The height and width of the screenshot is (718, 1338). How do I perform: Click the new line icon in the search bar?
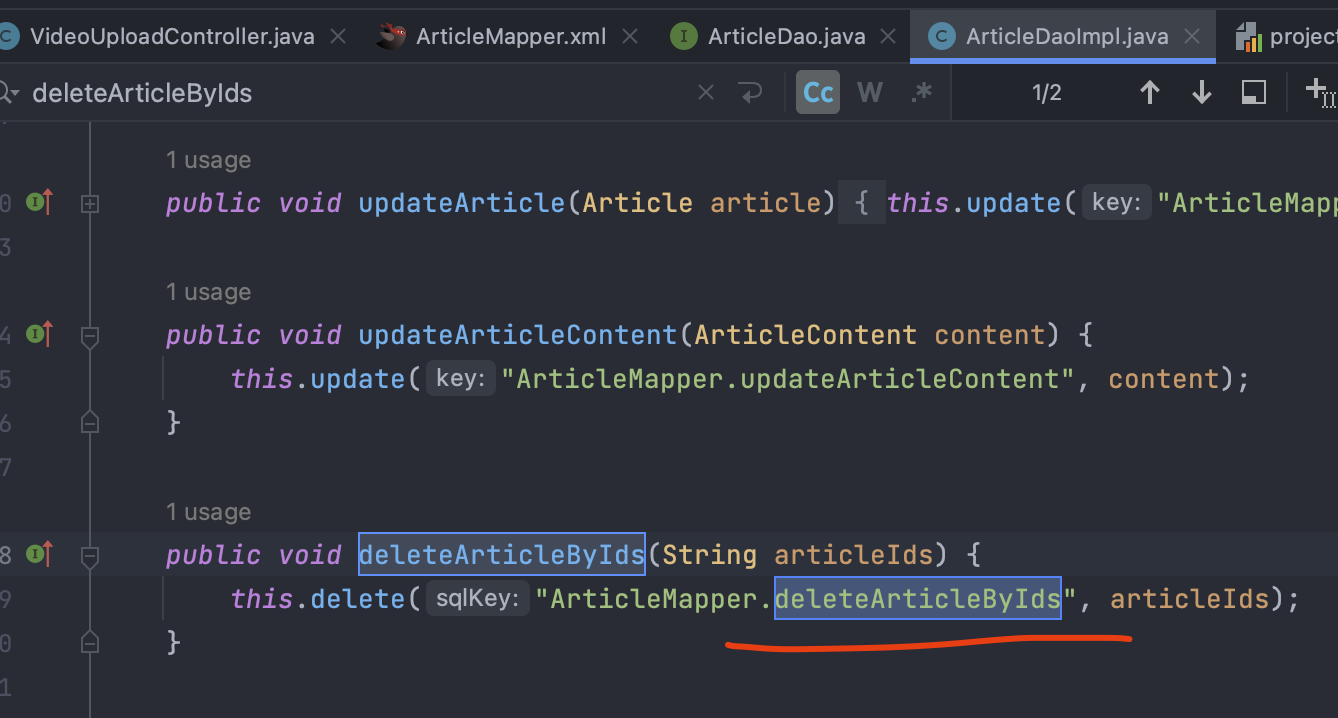pyautogui.click(x=750, y=93)
